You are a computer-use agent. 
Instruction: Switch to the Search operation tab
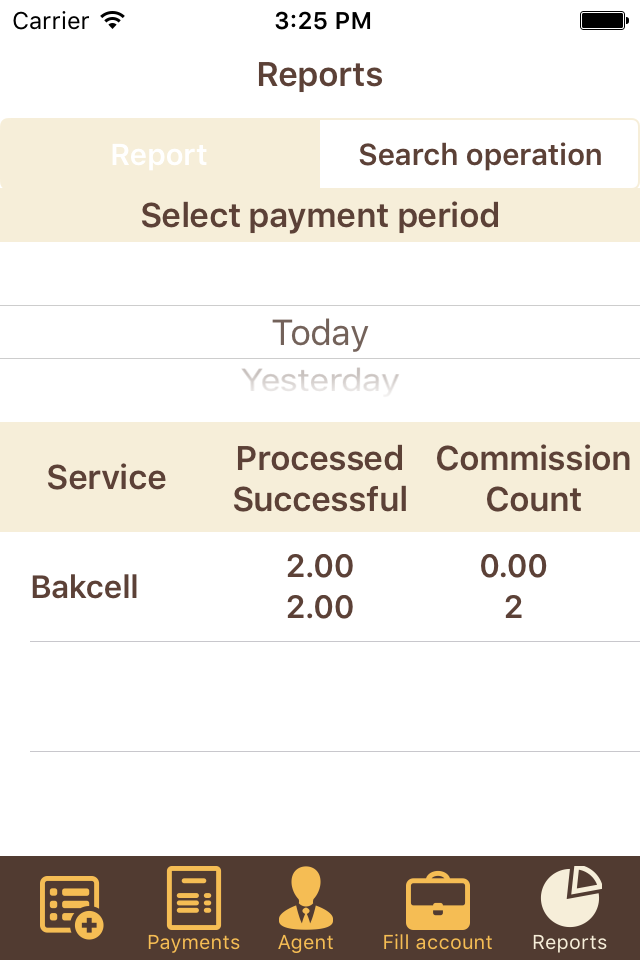pos(480,155)
